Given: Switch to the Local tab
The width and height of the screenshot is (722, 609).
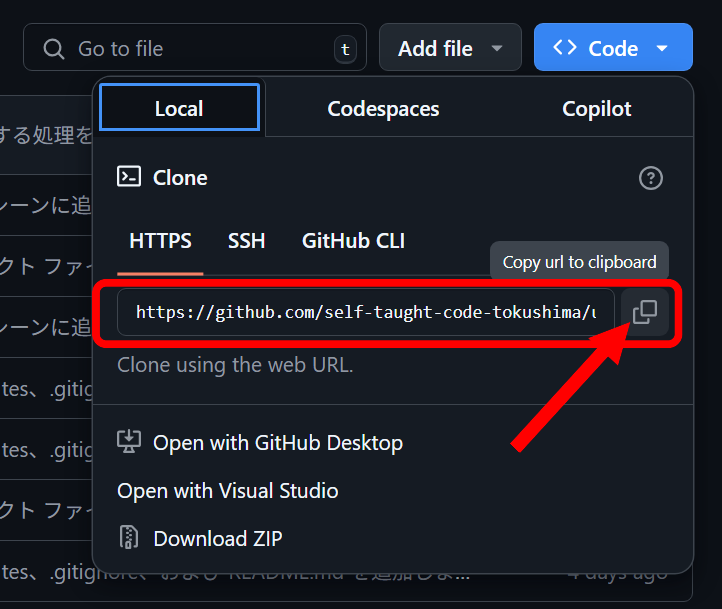Looking at the screenshot, I should pyautogui.click(x=180, y=107).
